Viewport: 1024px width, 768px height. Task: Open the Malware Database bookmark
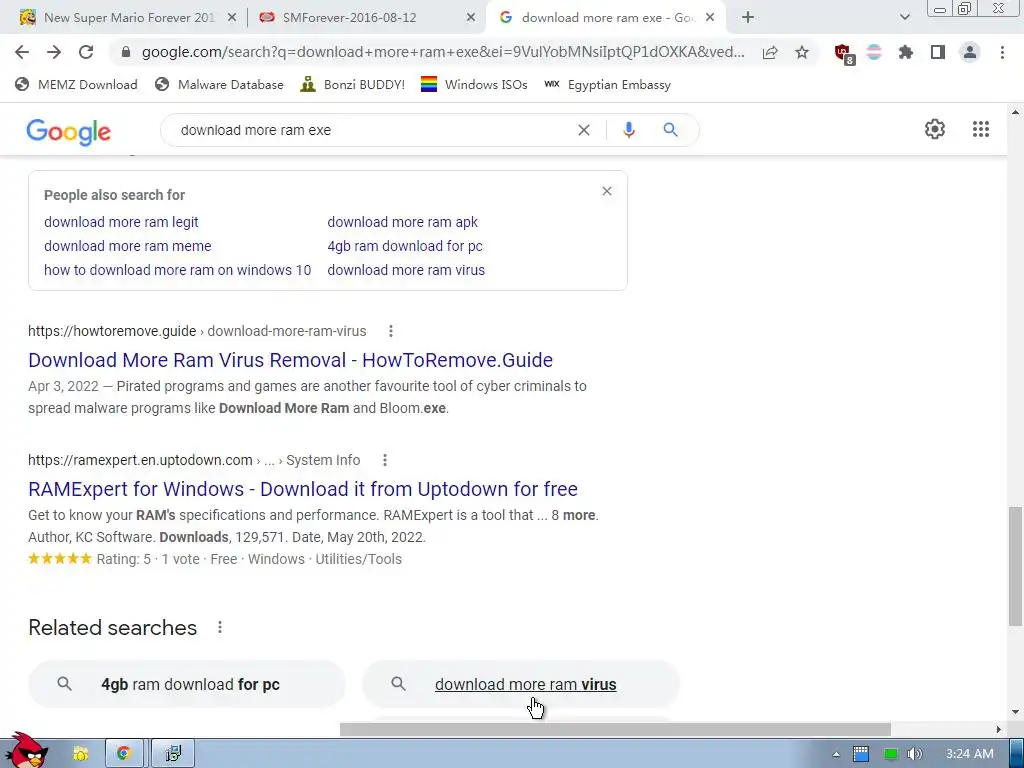click(219, 84)
